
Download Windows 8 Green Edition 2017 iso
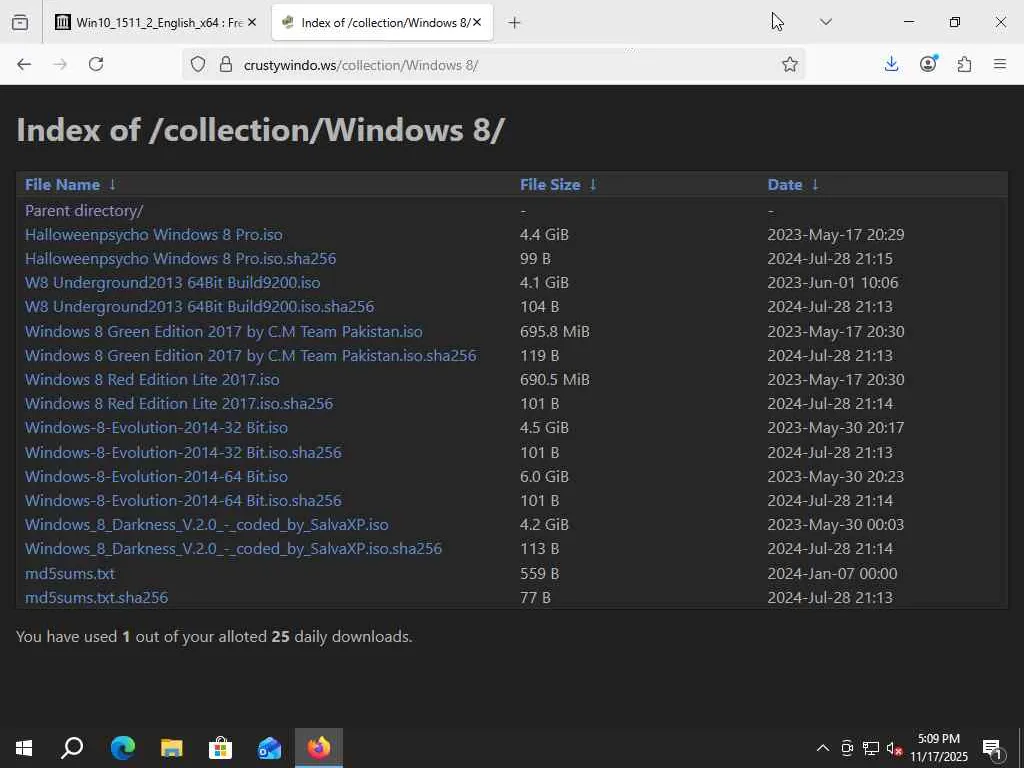(223, 332)
